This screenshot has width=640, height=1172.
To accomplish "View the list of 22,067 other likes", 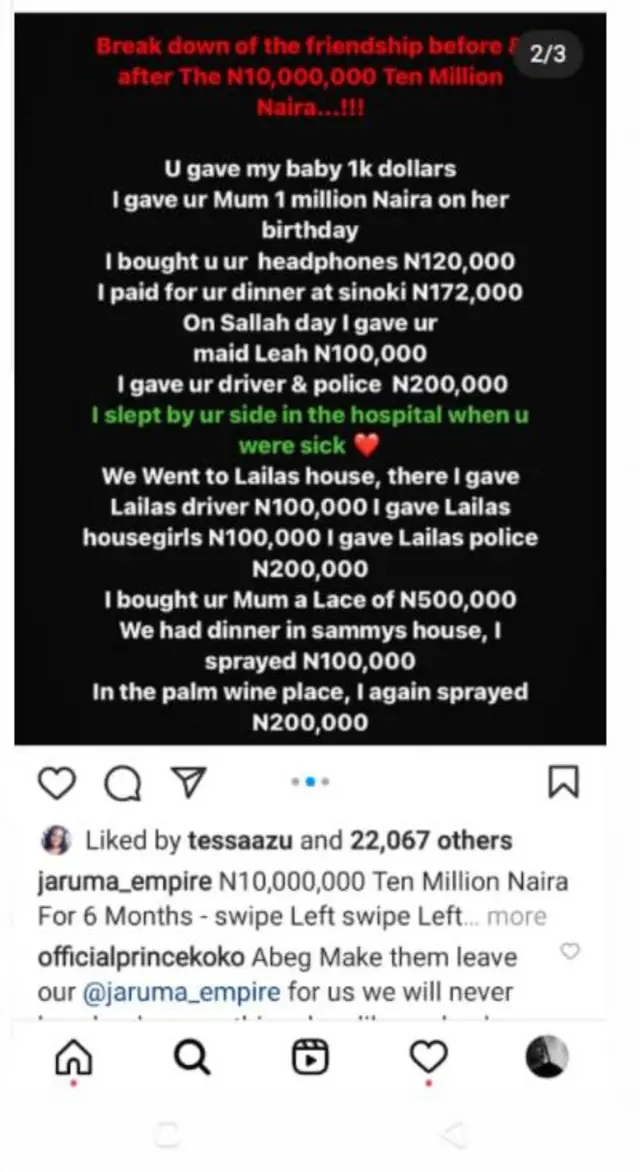I will coord(431,841).
